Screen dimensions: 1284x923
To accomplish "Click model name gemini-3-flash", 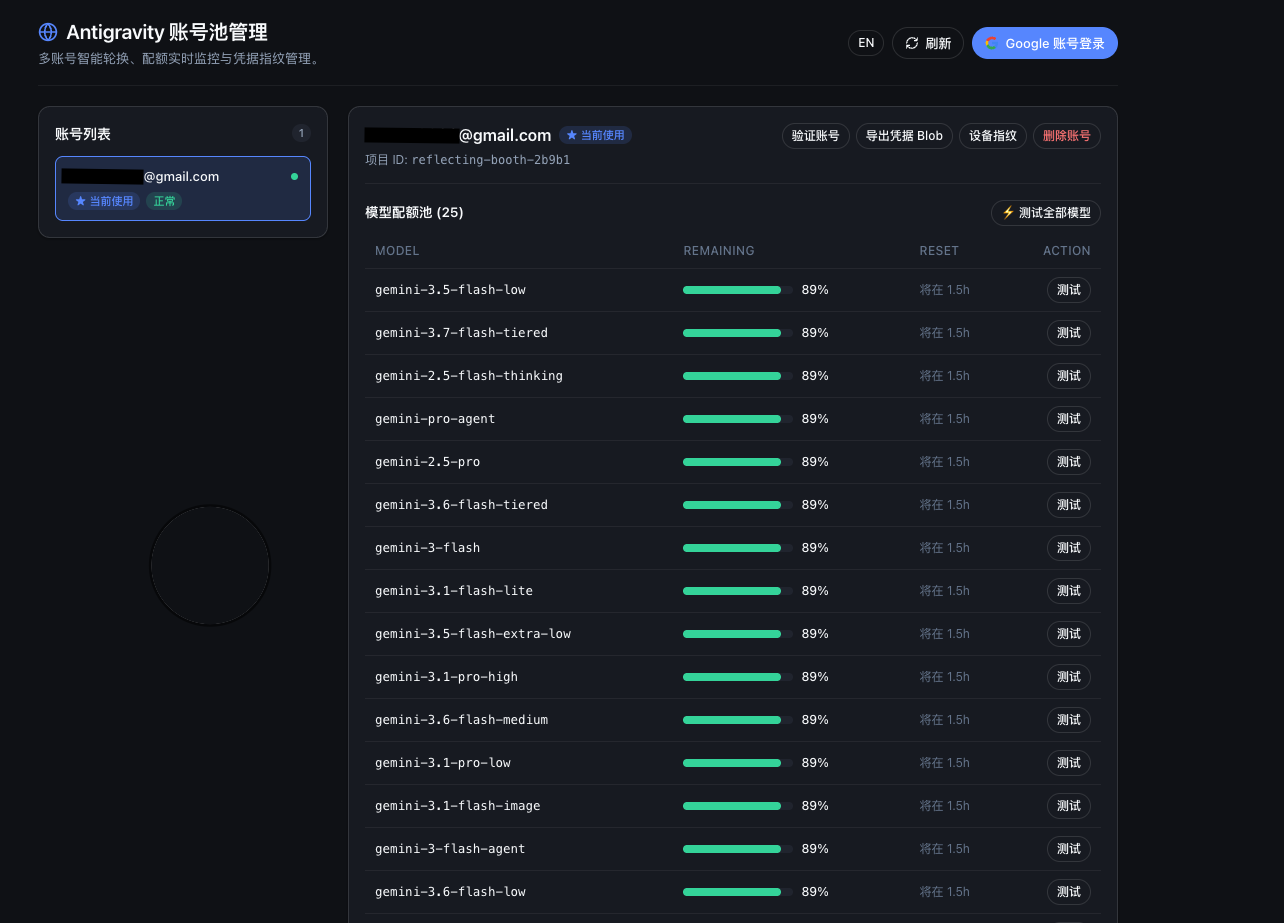I will point(427,548).
